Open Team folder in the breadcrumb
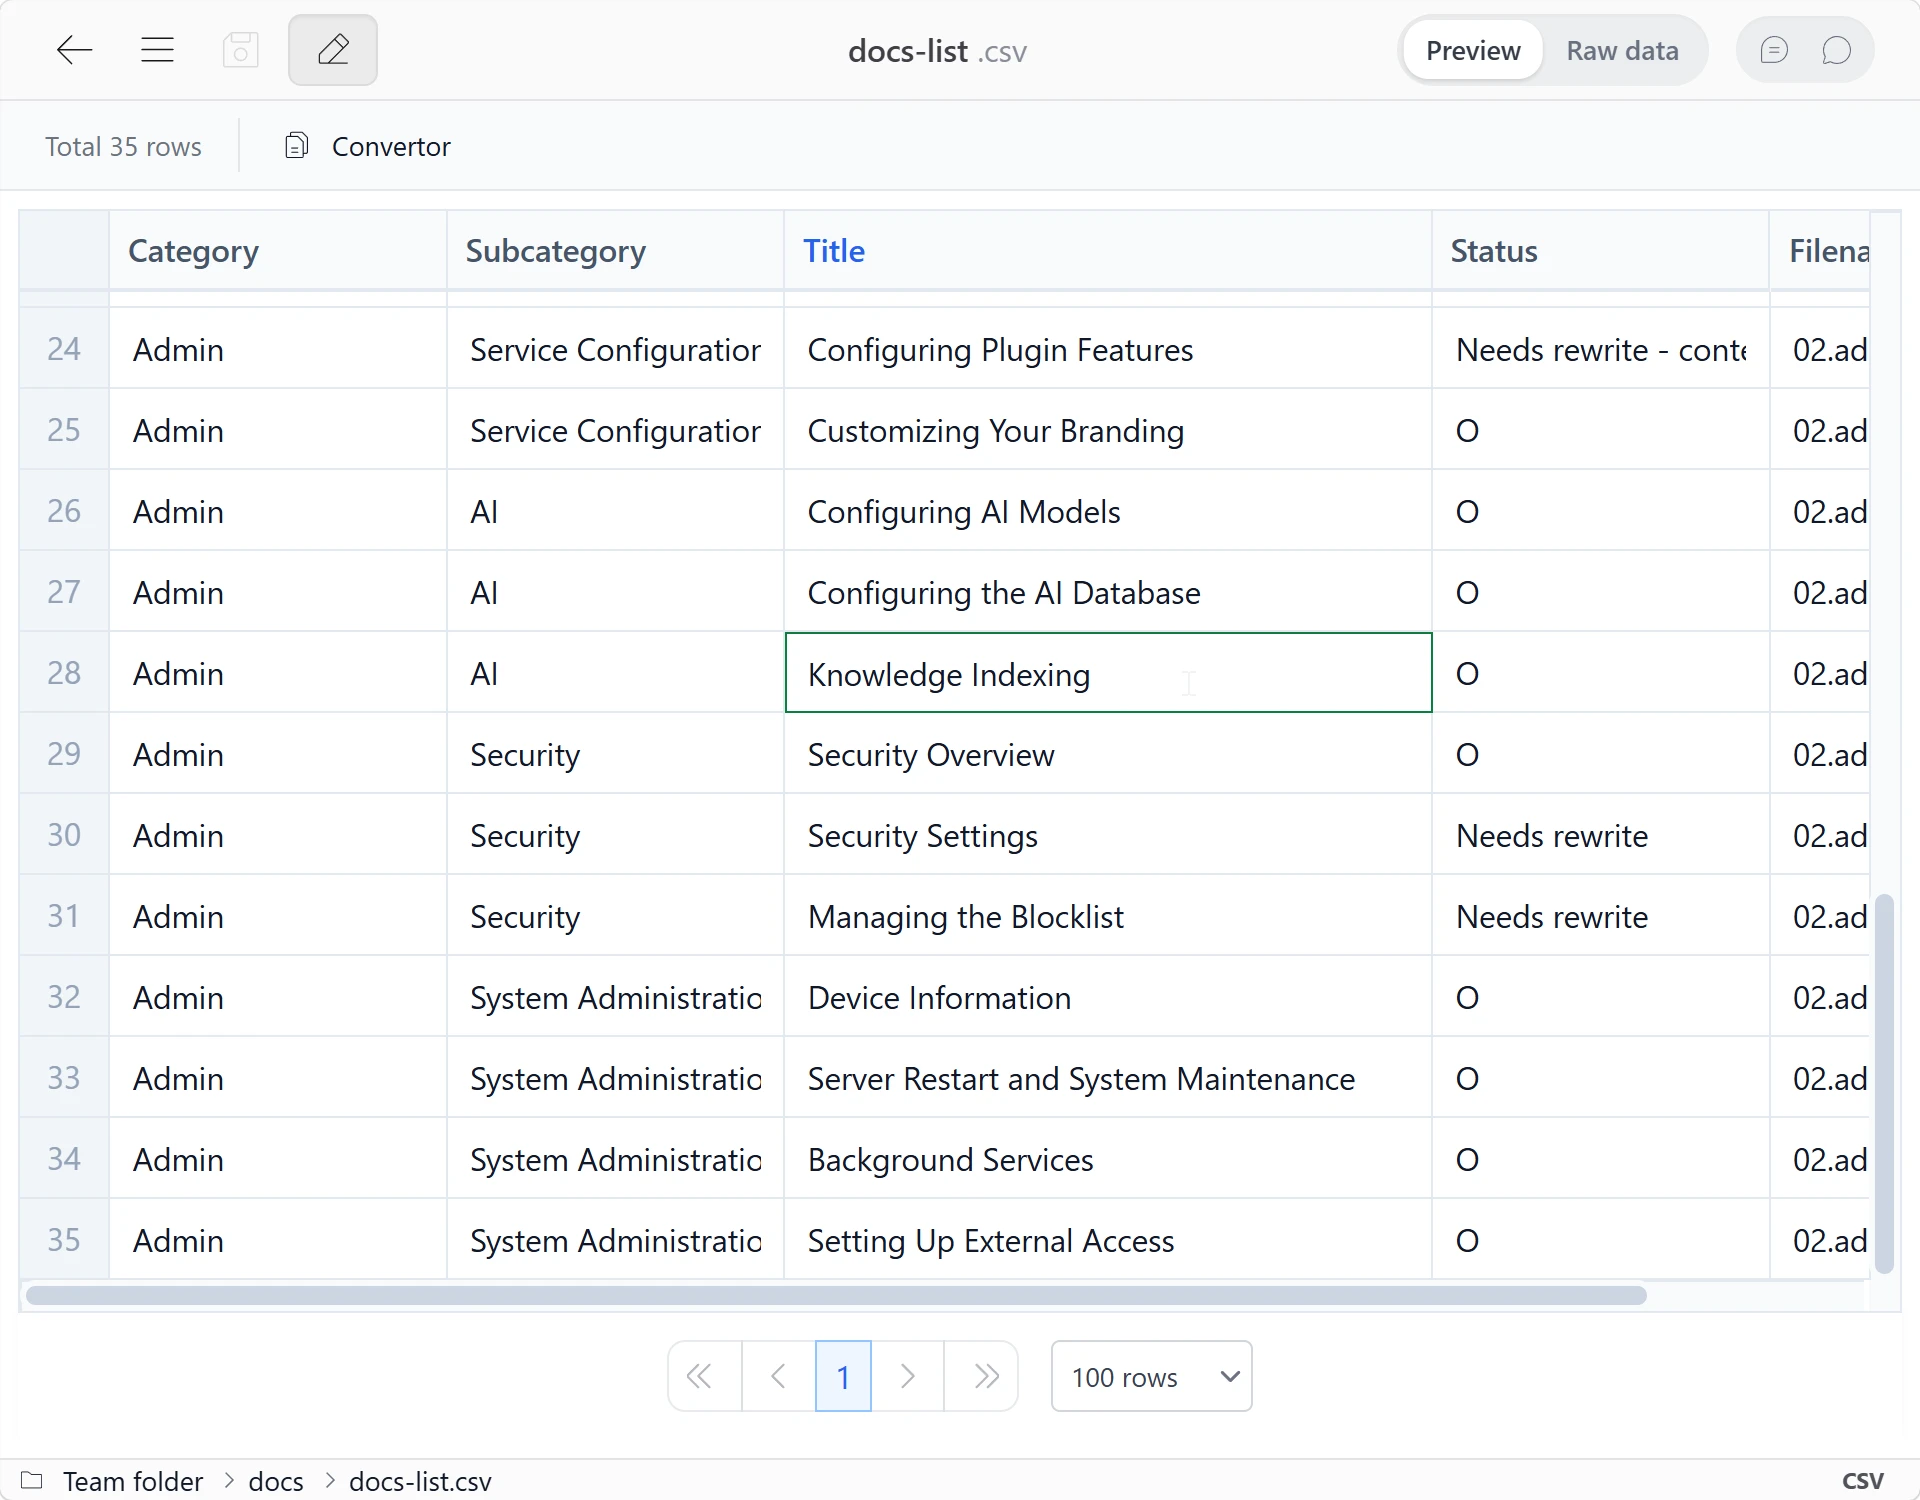Screen dimensions: 1920x1500 [133, 1481]
